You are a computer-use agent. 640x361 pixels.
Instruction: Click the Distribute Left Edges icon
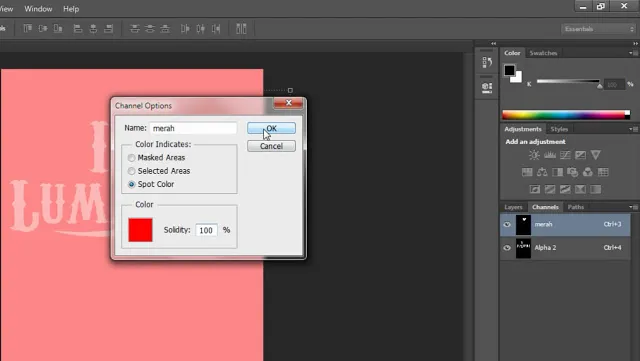(x=185, y=29)
